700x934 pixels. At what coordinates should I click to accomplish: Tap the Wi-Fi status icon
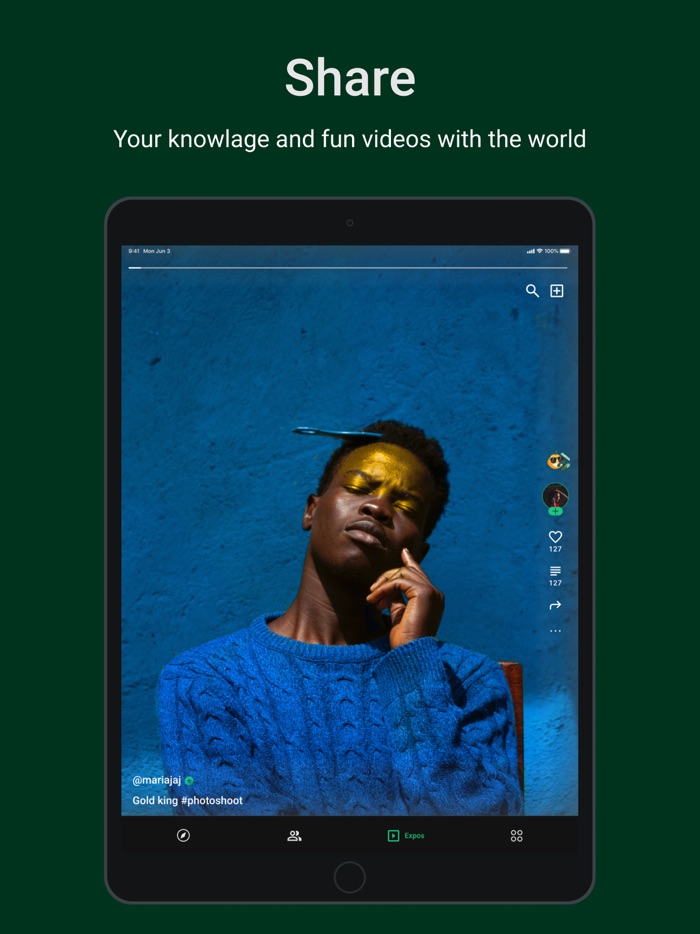coord(540,251)
